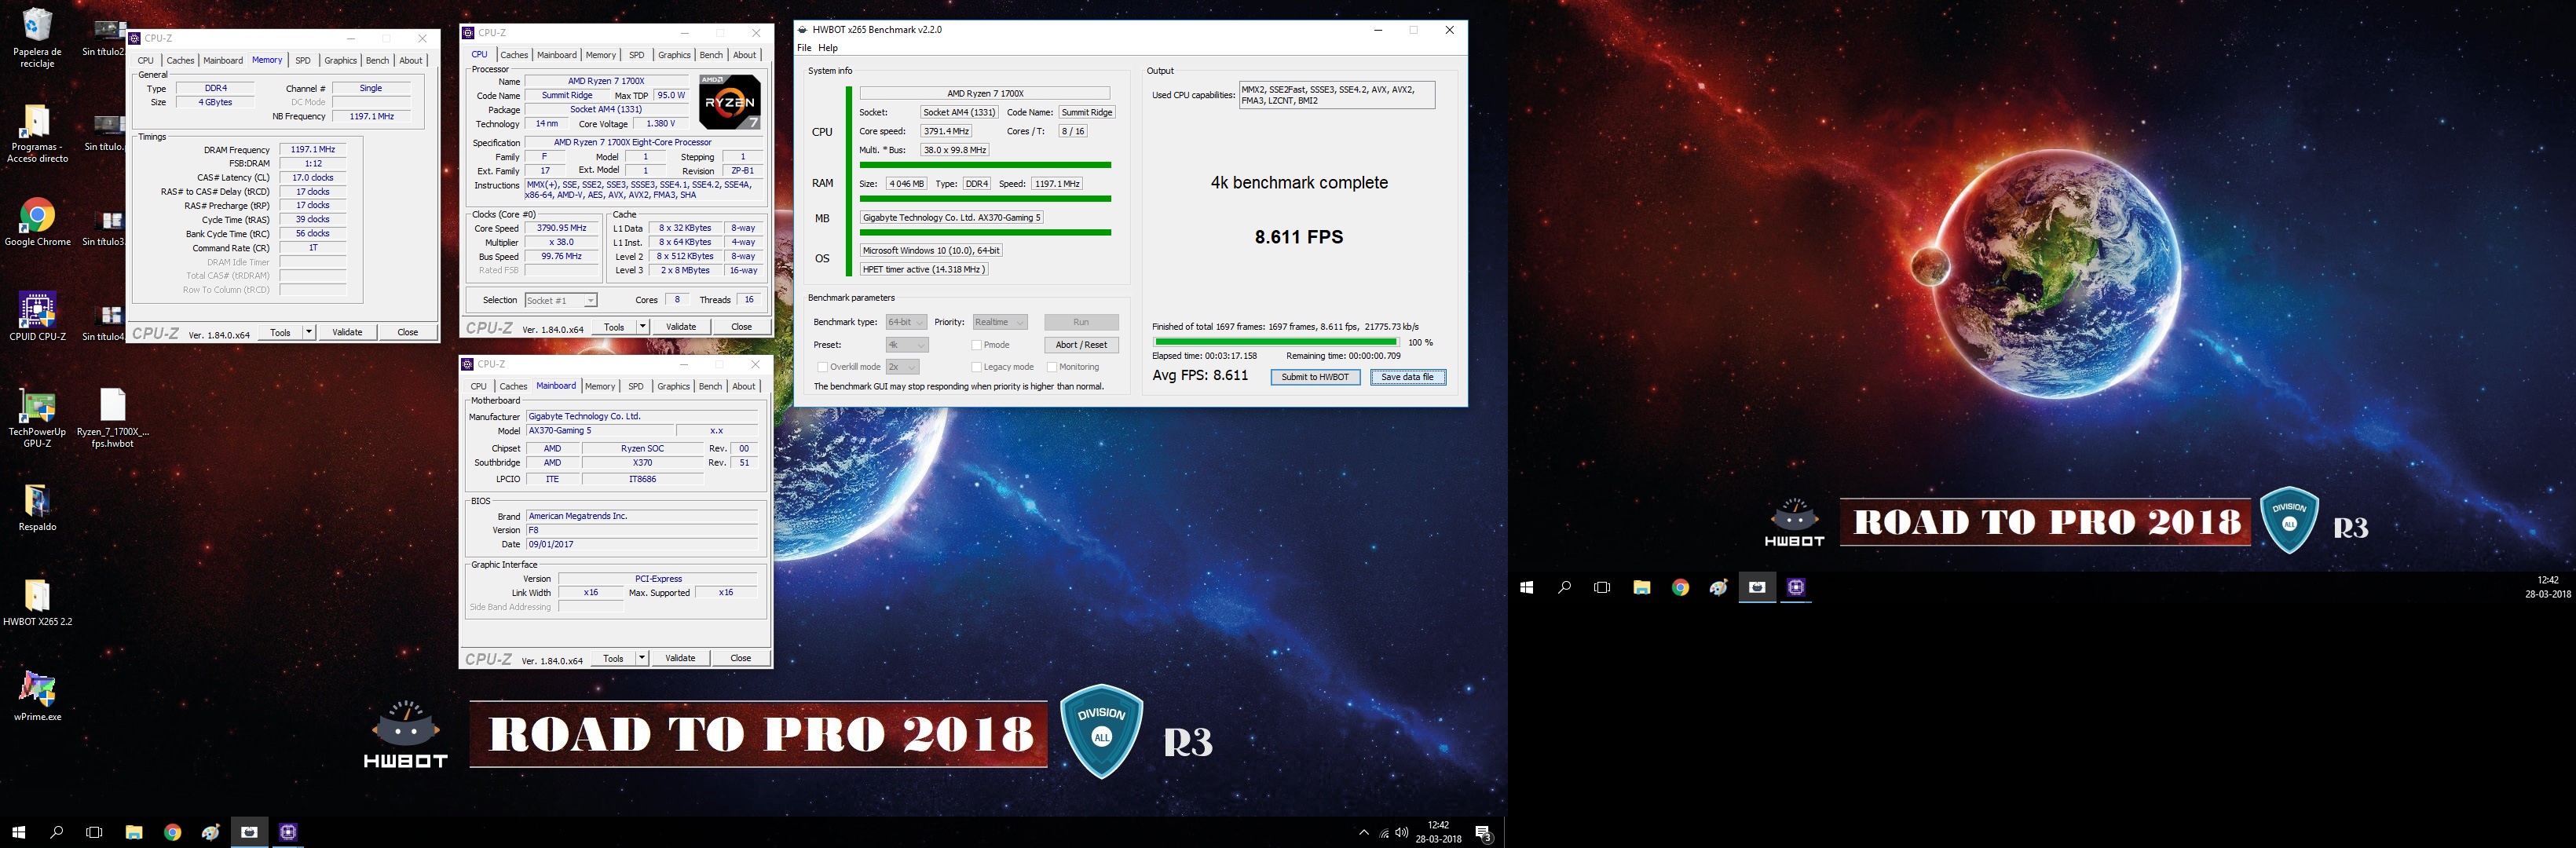Click Validate in the CPU-Z Memory window
This screenshot has height=848, width=2576.
[347, 332]
